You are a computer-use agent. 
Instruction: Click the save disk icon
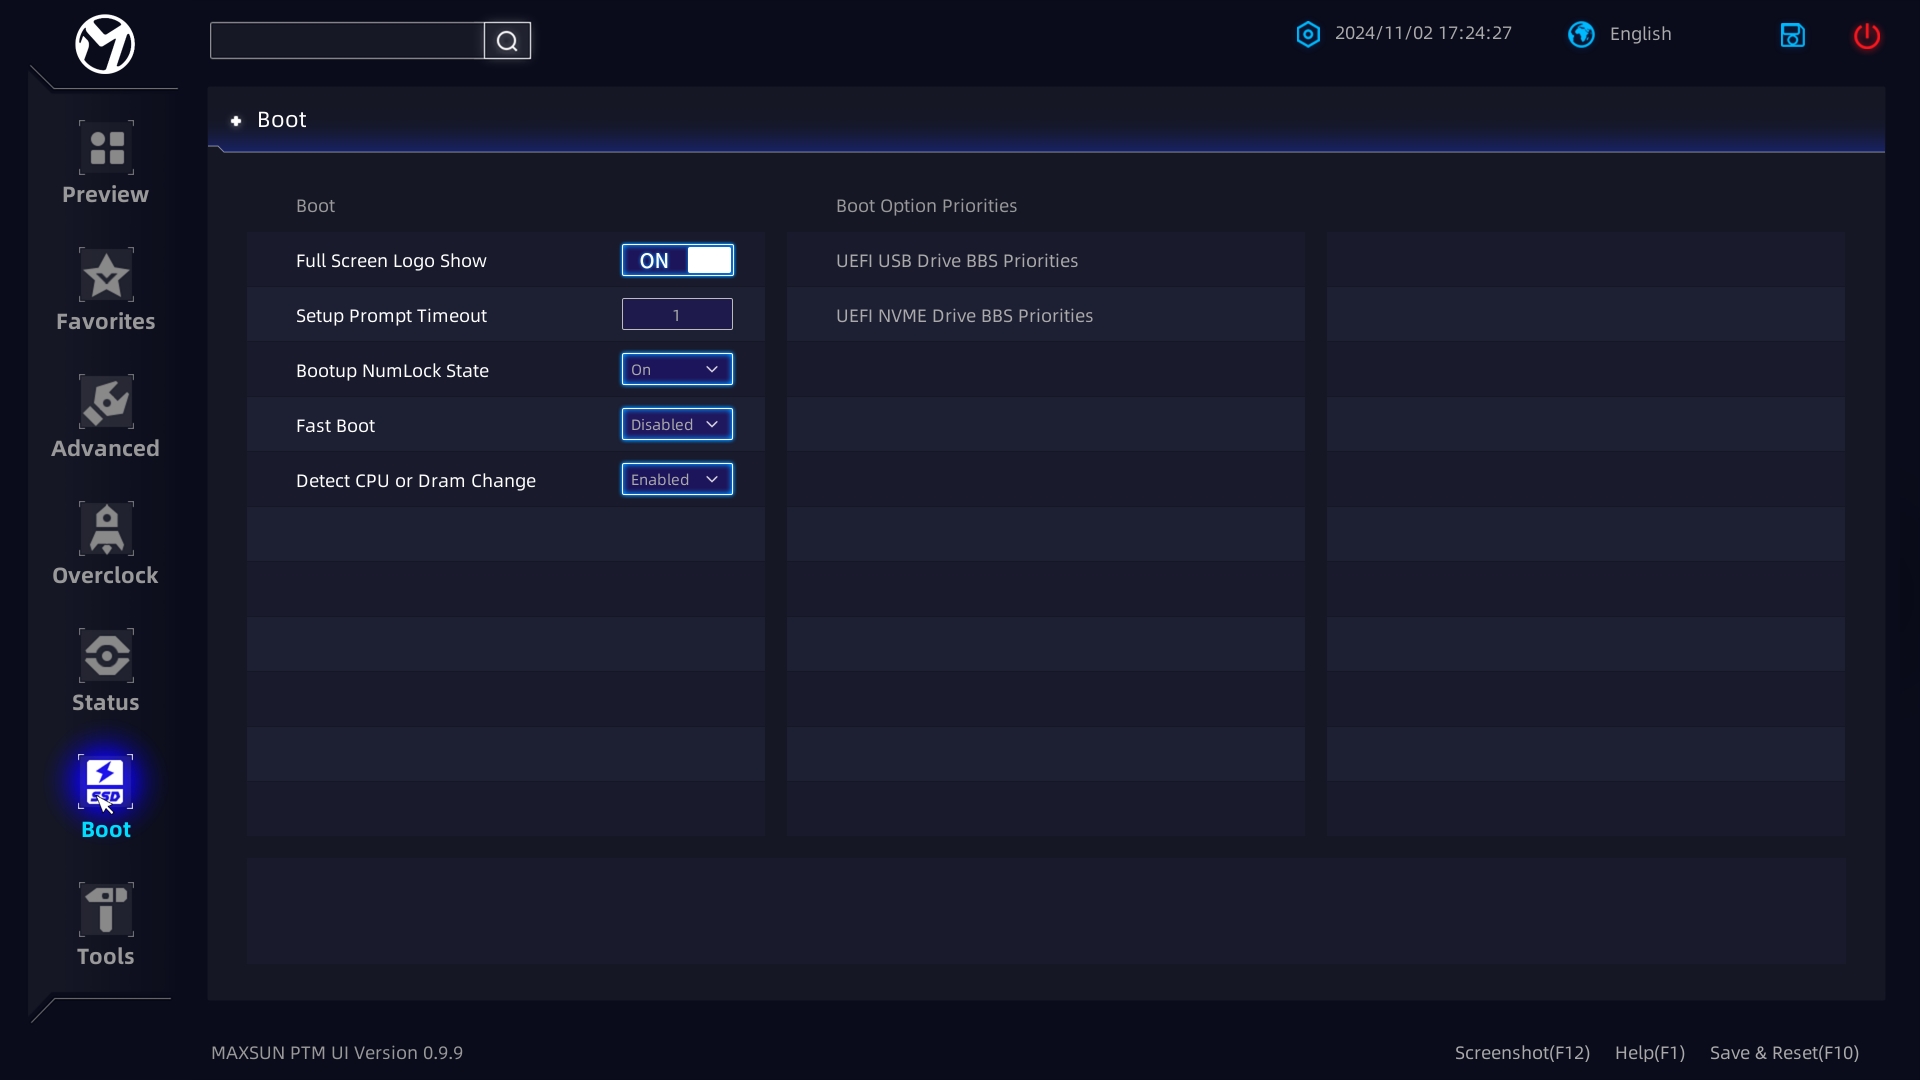point(1793,35)
